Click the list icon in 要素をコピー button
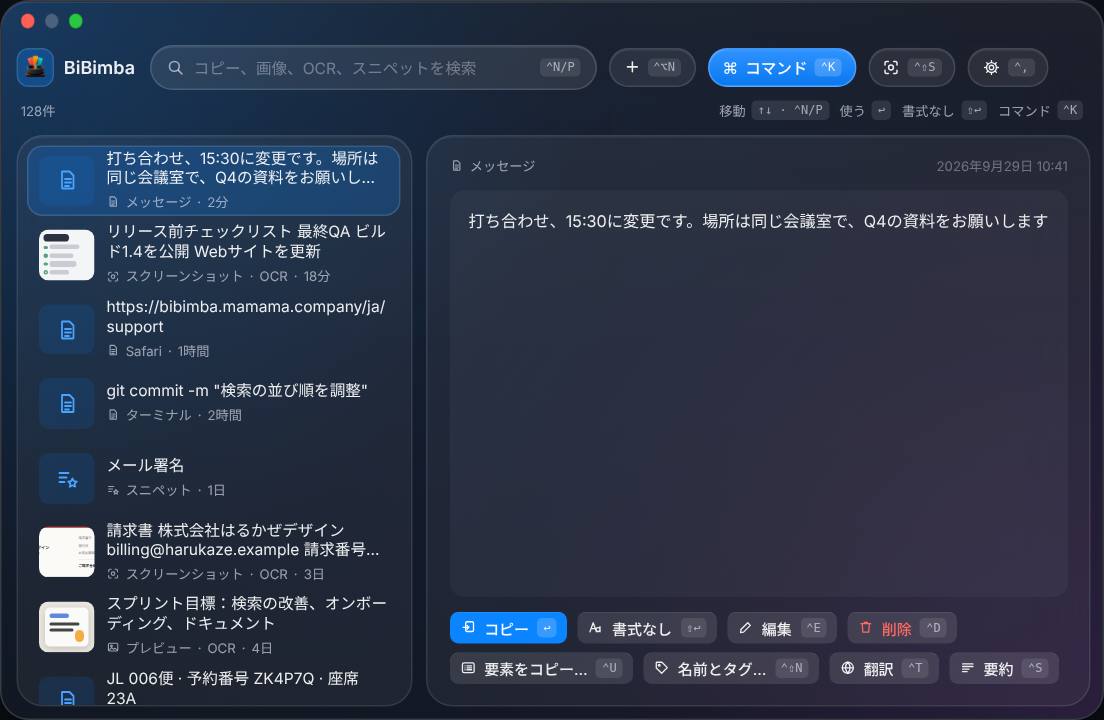Viewport: 1104px width, 720px height. click(x=468, y=667)
